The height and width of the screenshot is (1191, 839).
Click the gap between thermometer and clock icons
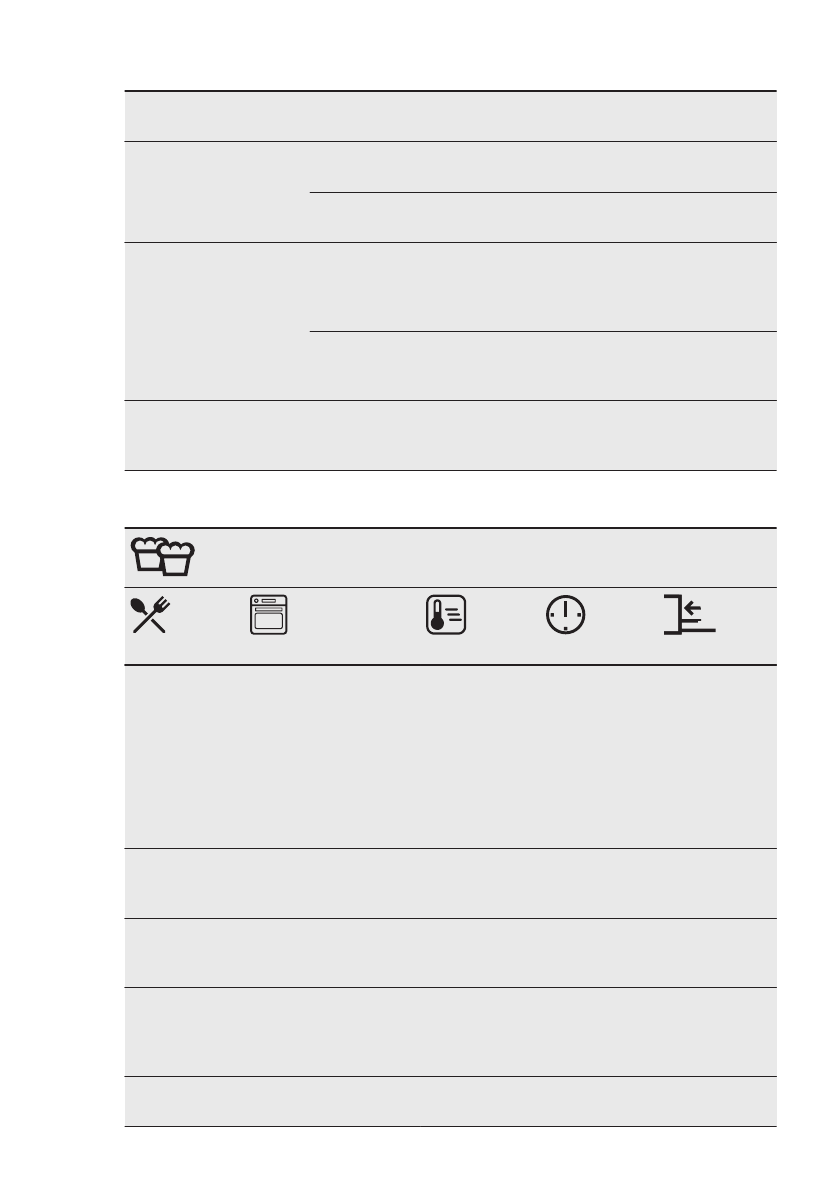[x=506, y=614]
